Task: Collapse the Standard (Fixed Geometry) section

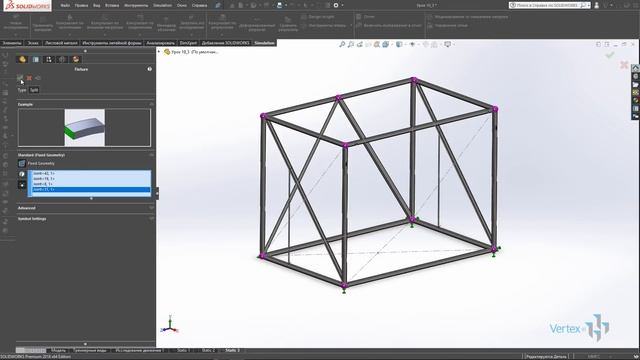Action: click(151, 155)
